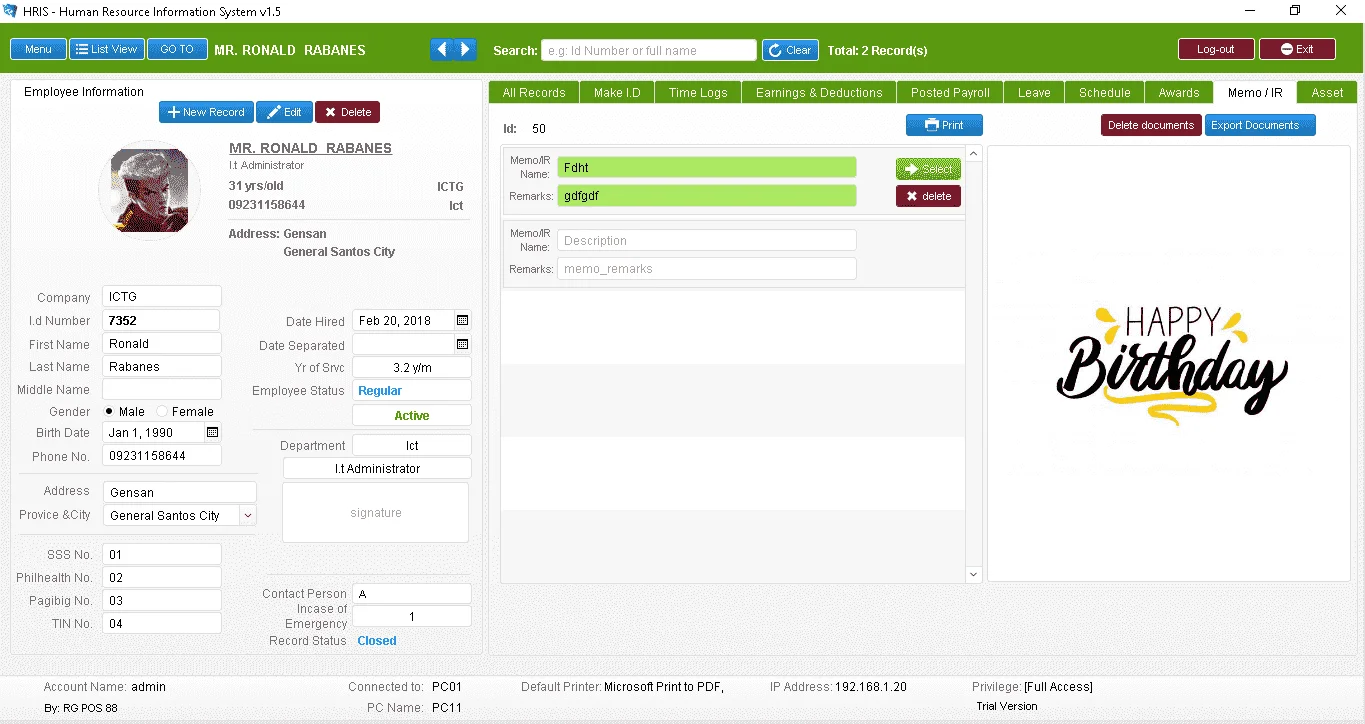
Task: Click the empty Middle Name field
Action: pyautogui.click(x=161, y=389)
